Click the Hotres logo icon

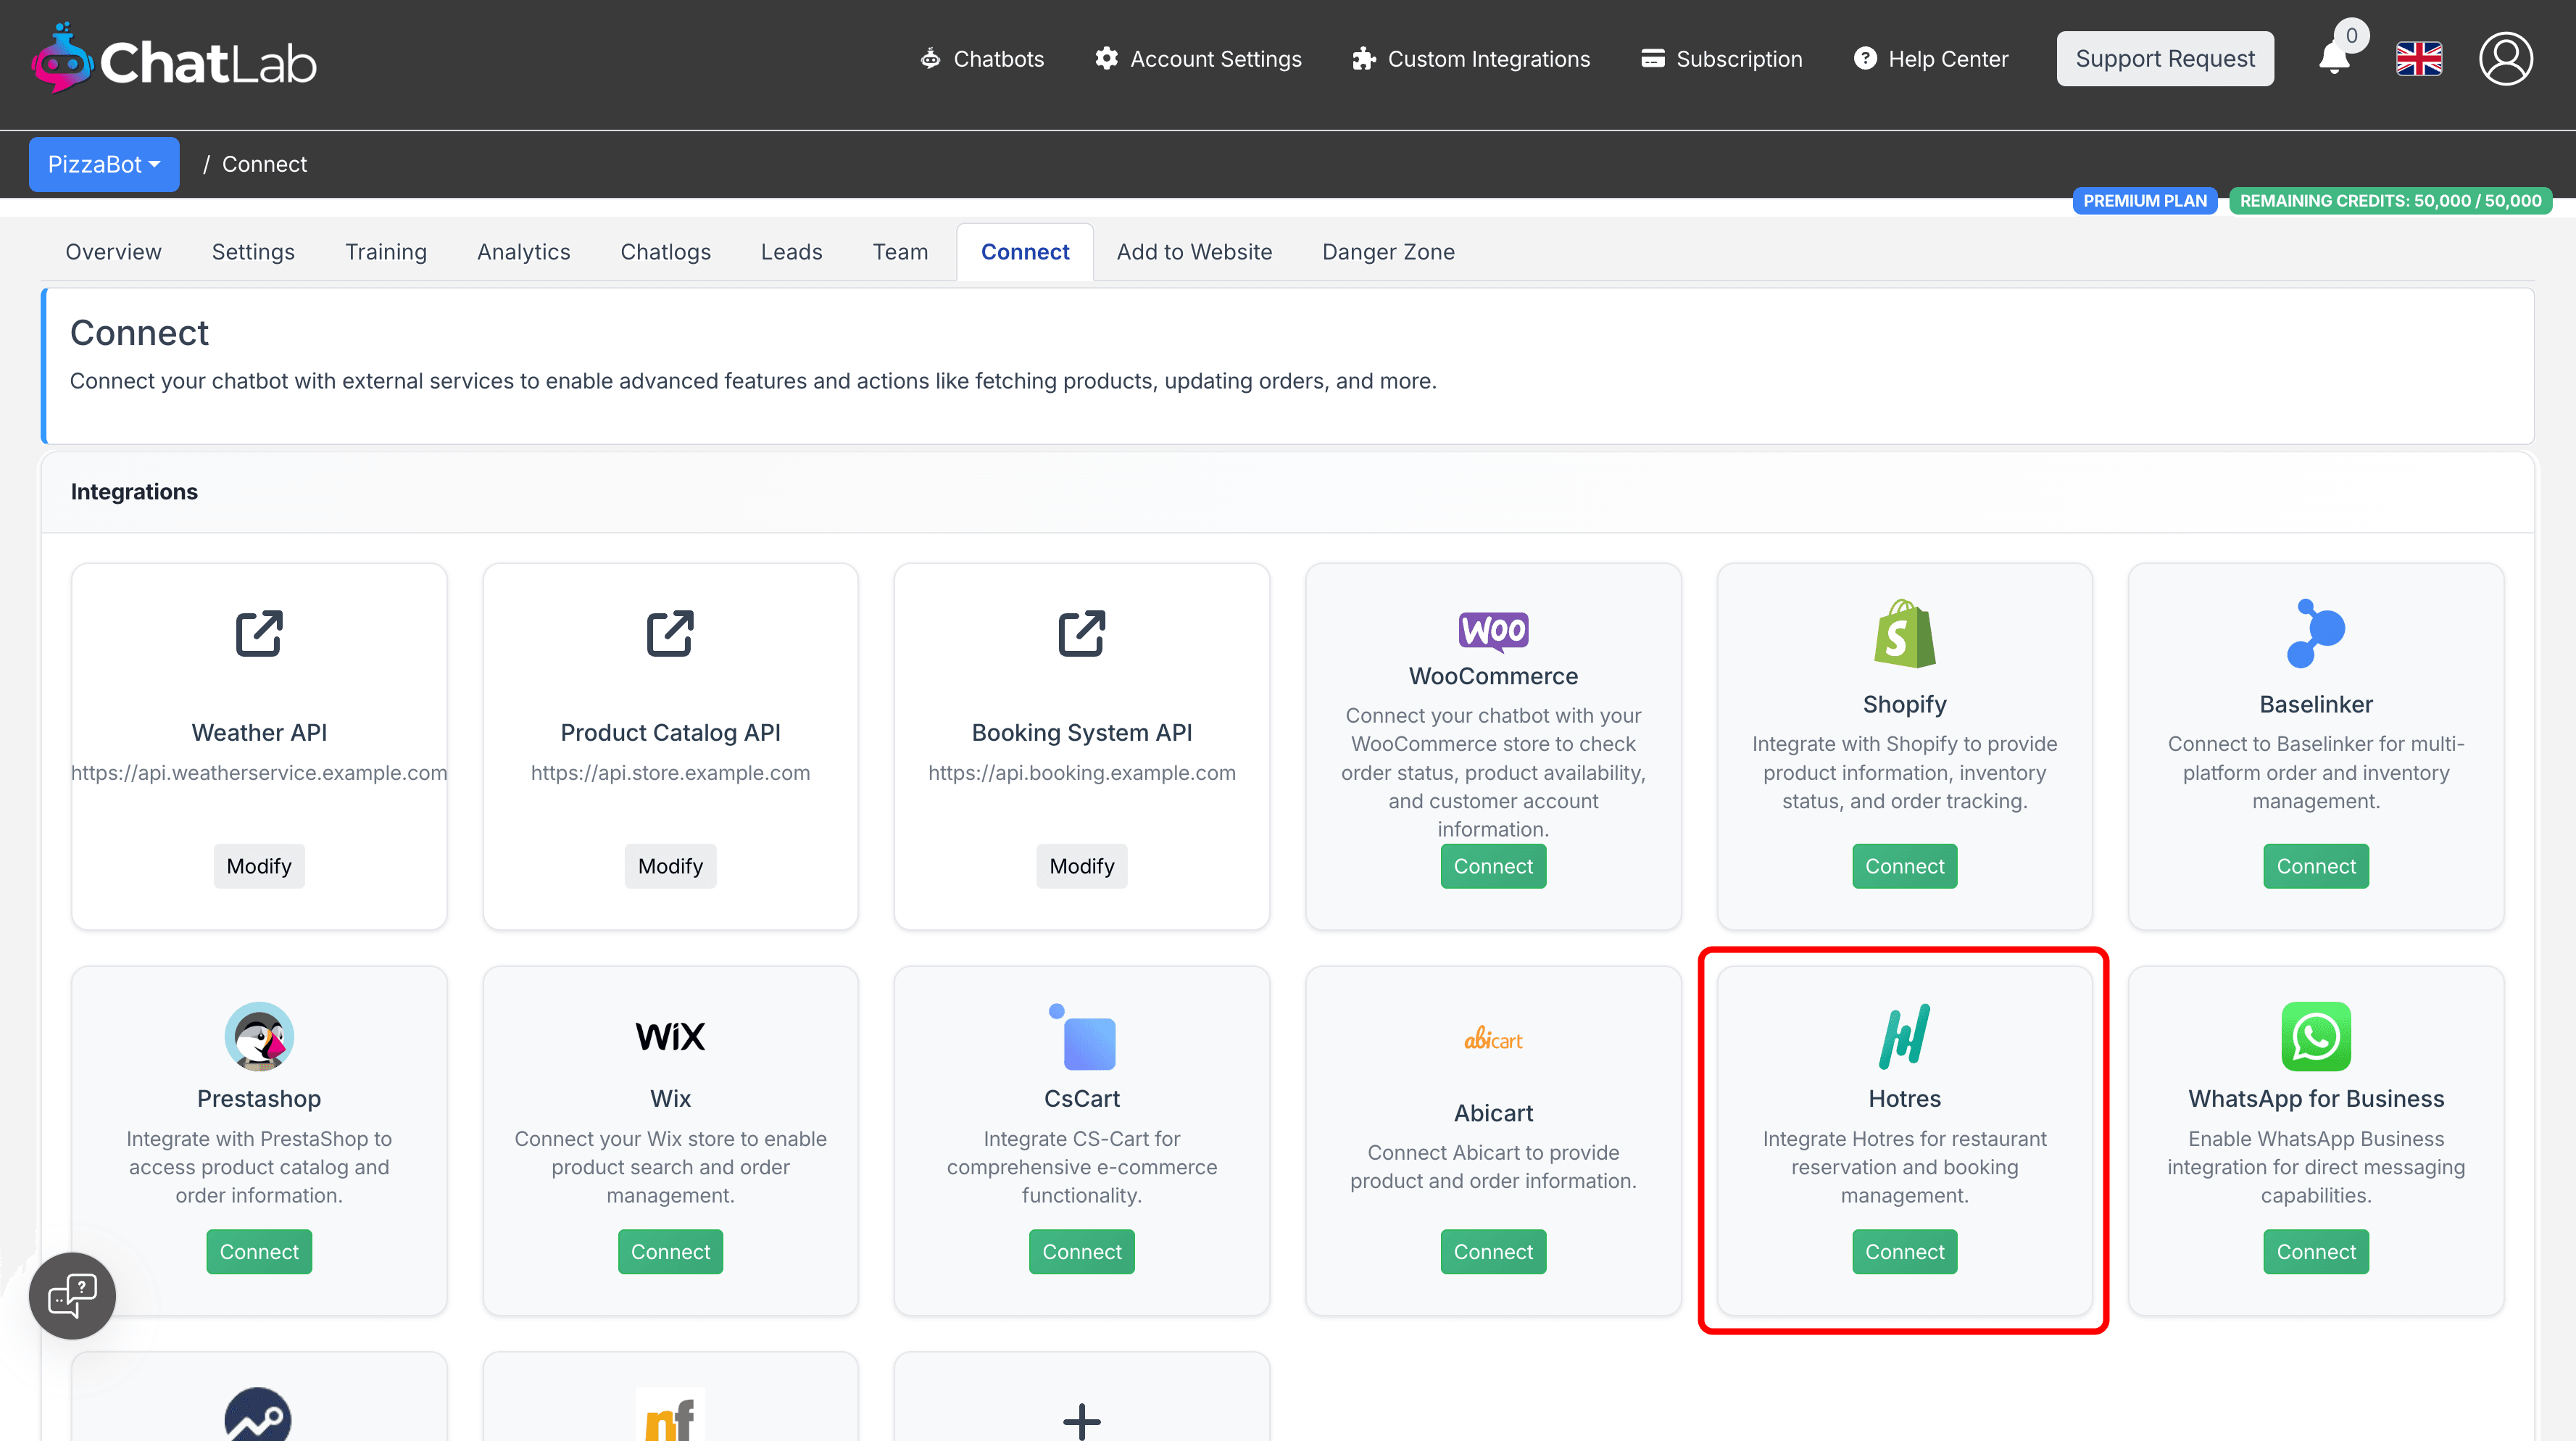[1904, 1036]
